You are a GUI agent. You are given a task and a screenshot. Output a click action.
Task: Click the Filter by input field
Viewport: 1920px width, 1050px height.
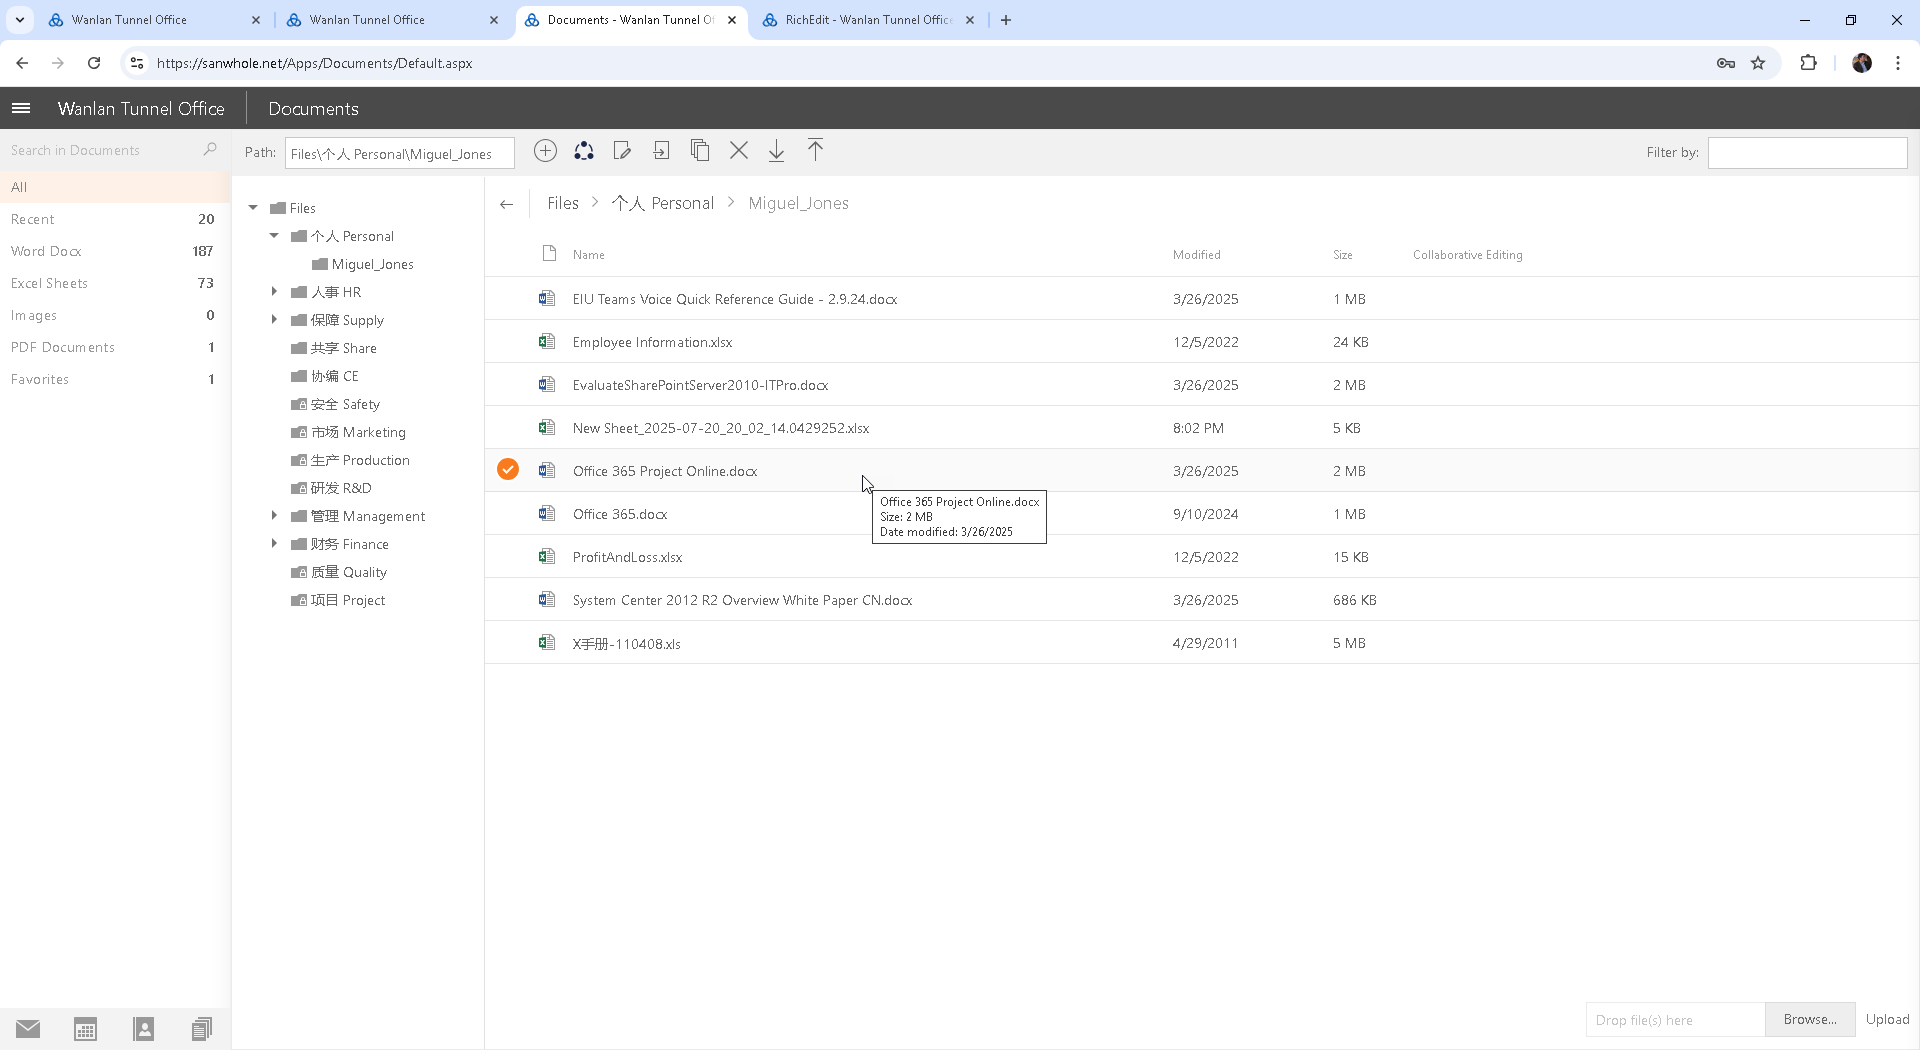(1807, 153)
